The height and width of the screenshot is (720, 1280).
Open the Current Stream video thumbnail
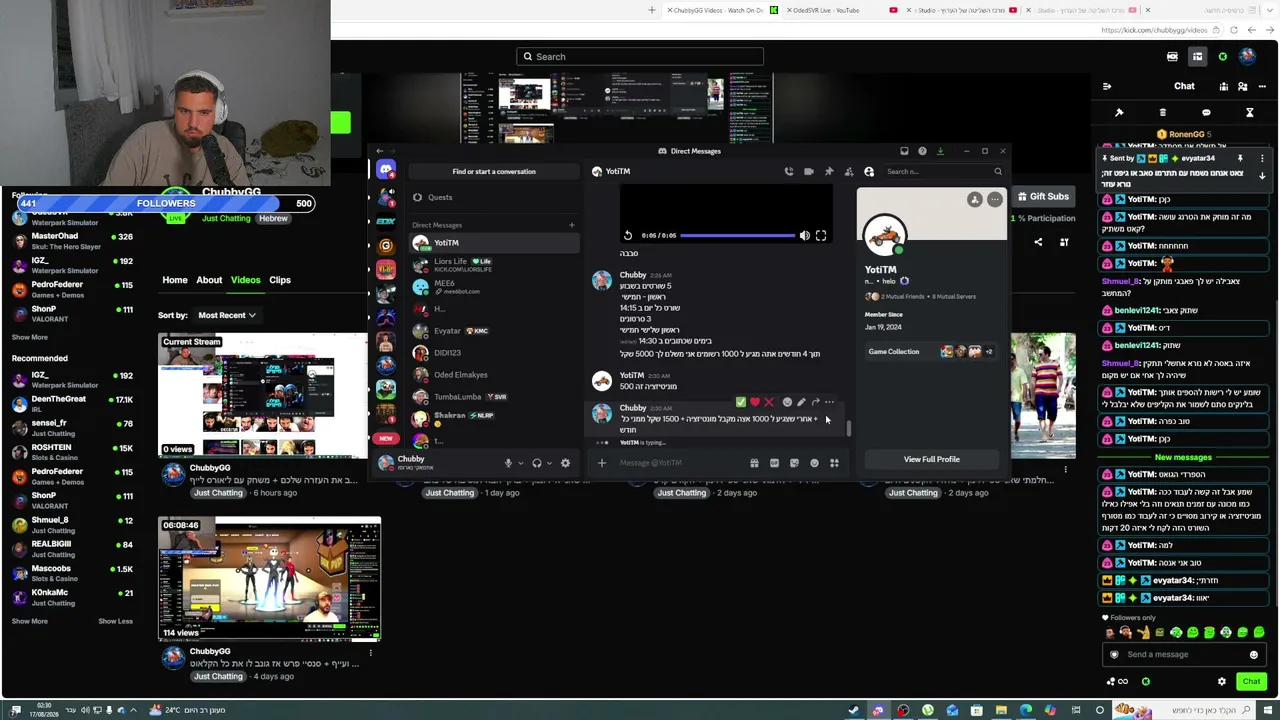tap(263, 396)
